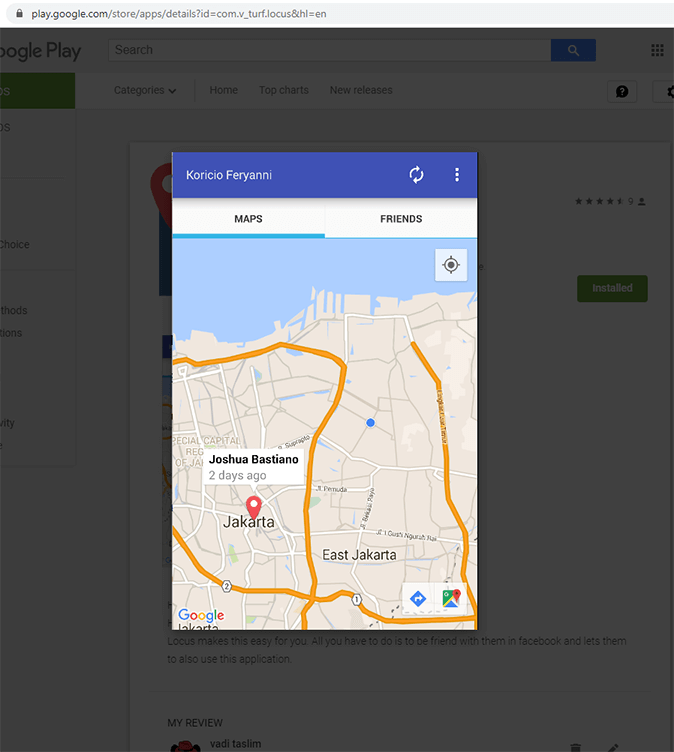
Task: Click the green Installed button
Action: point(612,288)
